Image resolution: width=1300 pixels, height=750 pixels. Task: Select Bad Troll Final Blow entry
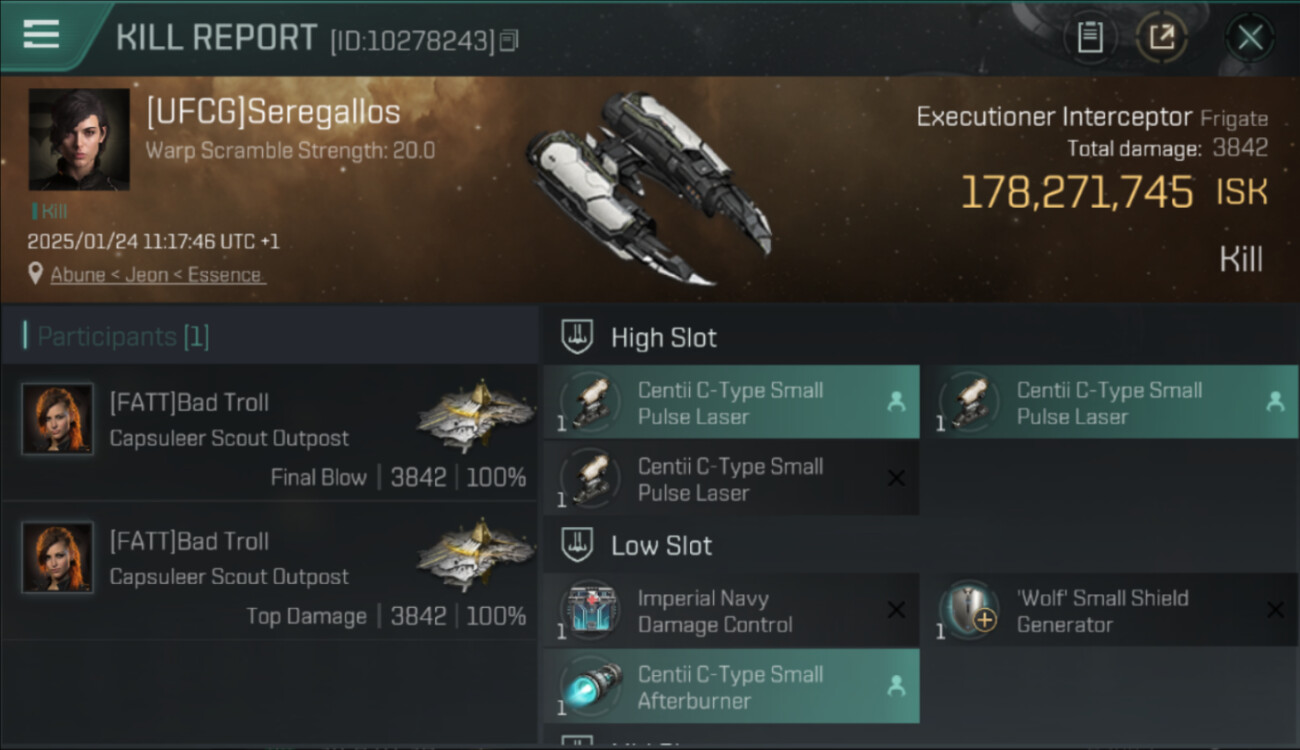(270, 432)
